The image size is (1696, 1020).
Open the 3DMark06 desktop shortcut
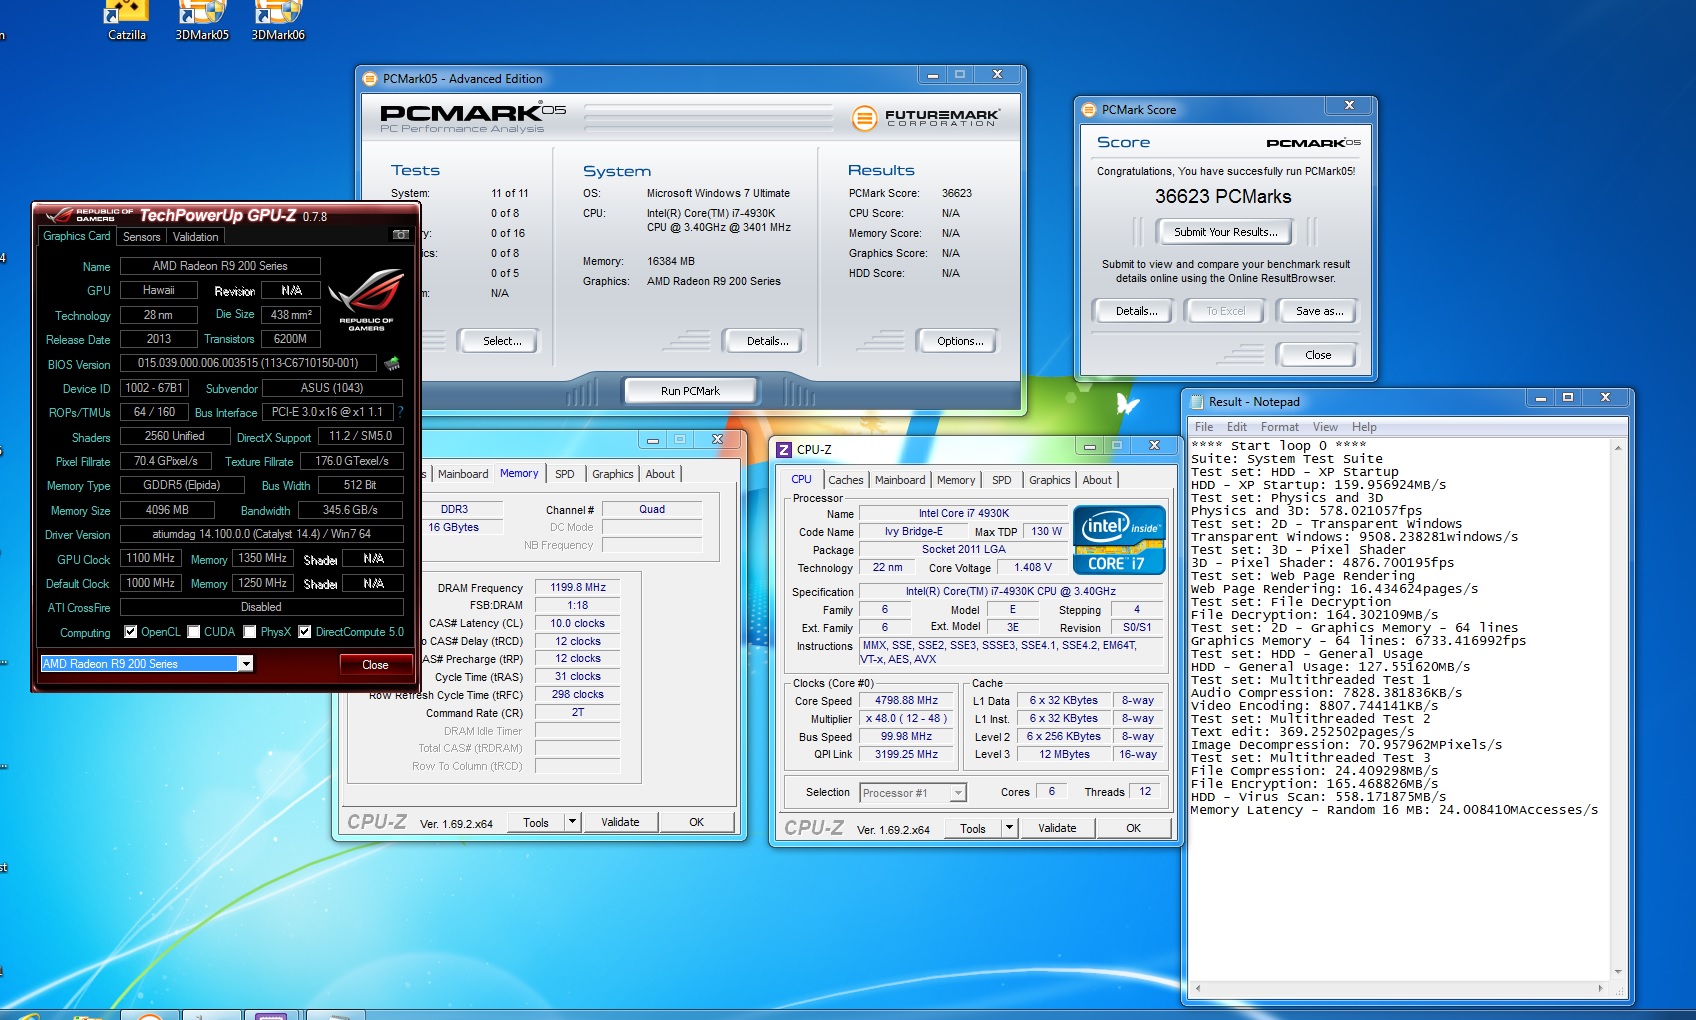(278, 20)
